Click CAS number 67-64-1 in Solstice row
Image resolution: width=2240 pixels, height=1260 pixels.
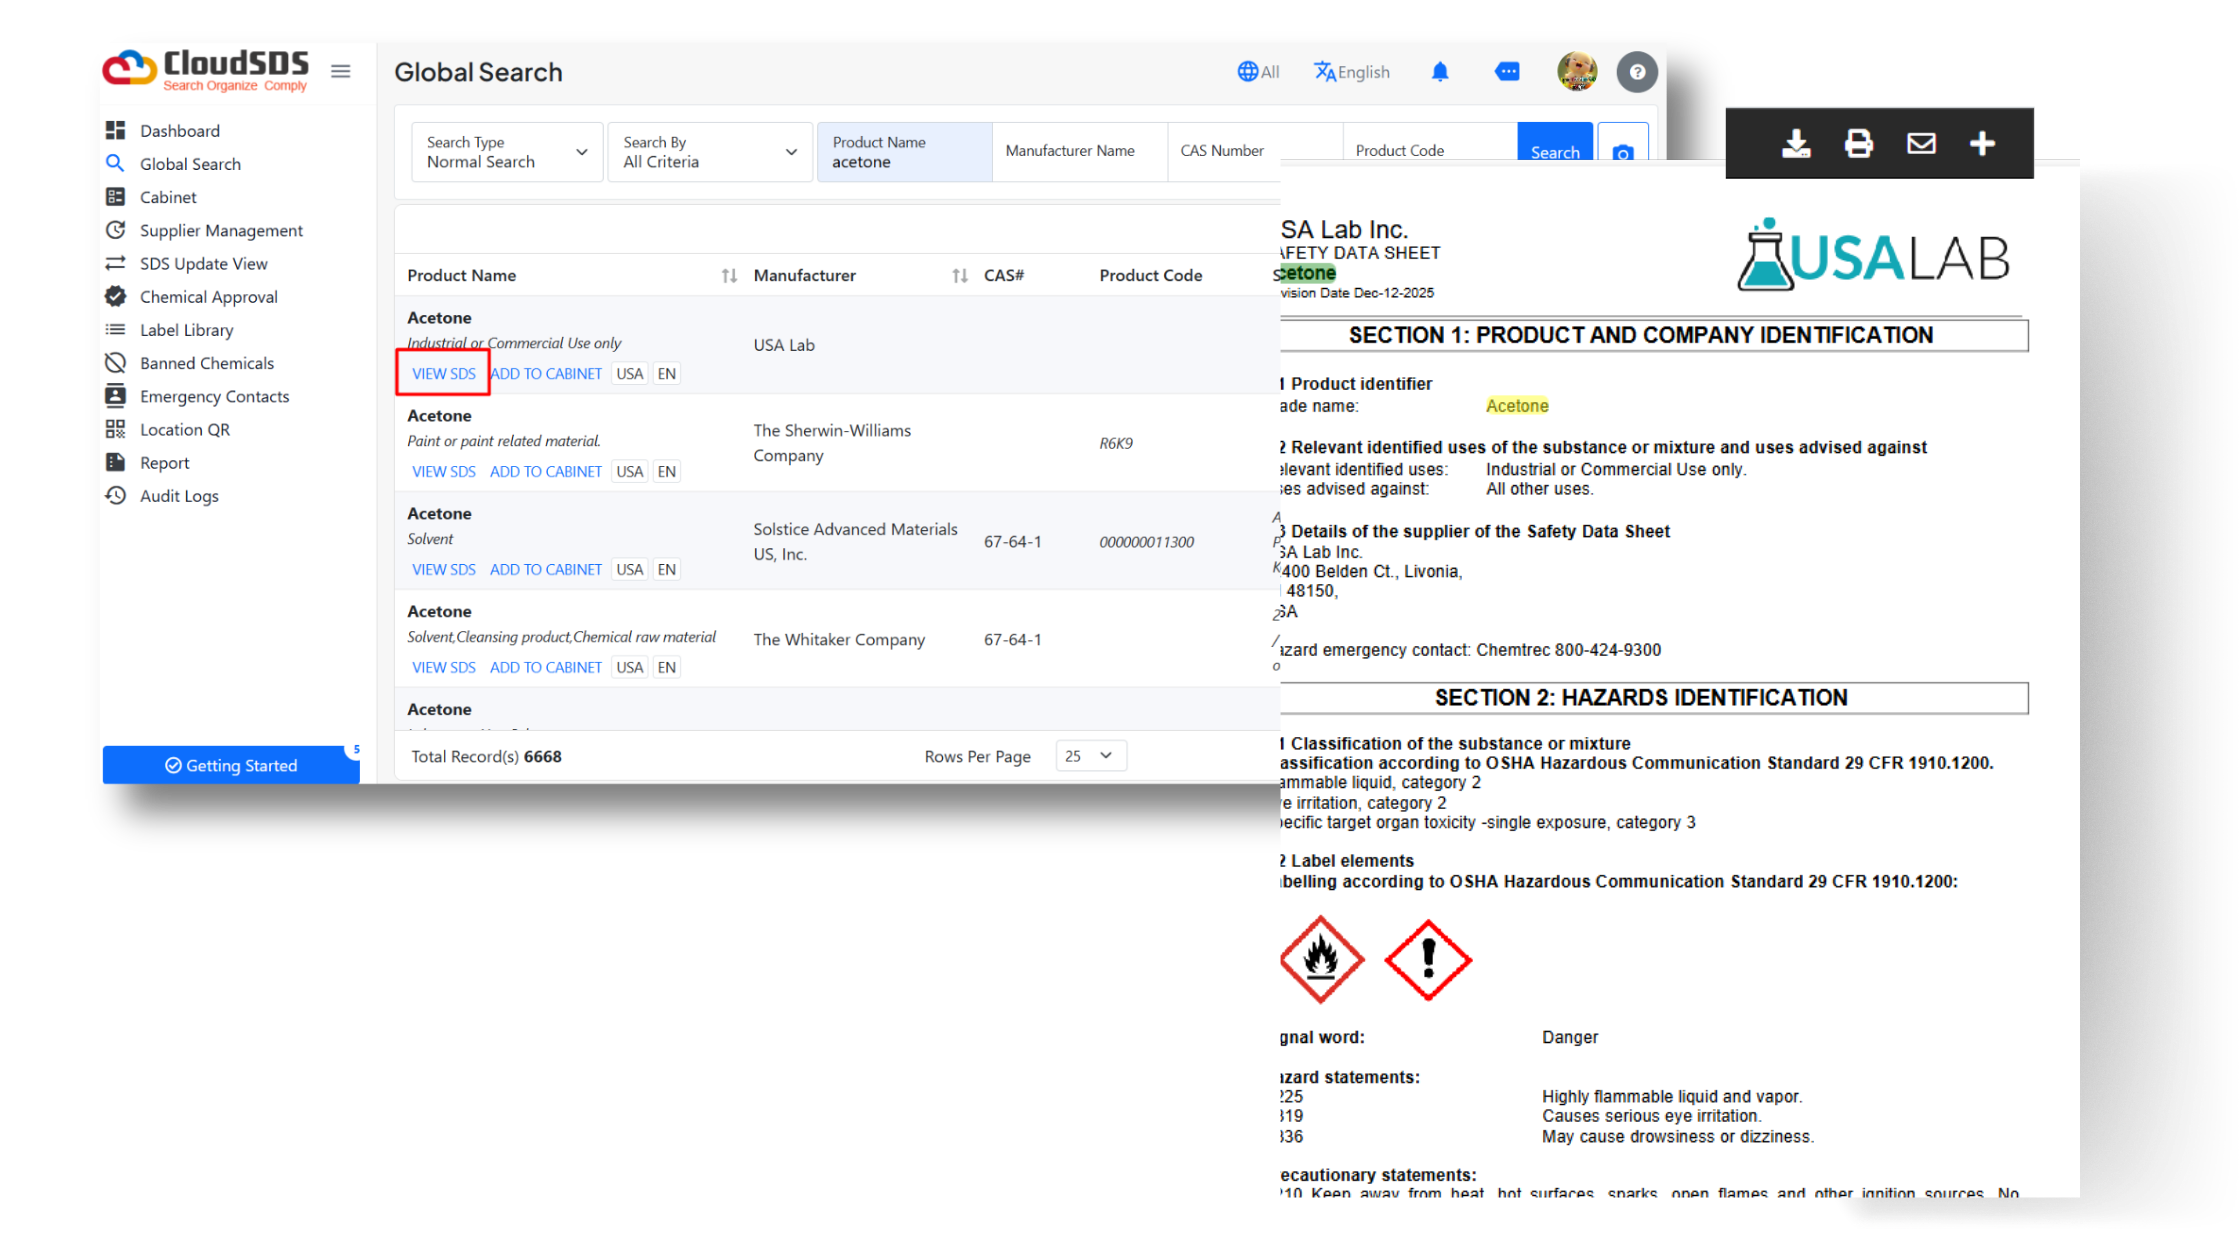pyautogui.click(x=1012, y=541)
